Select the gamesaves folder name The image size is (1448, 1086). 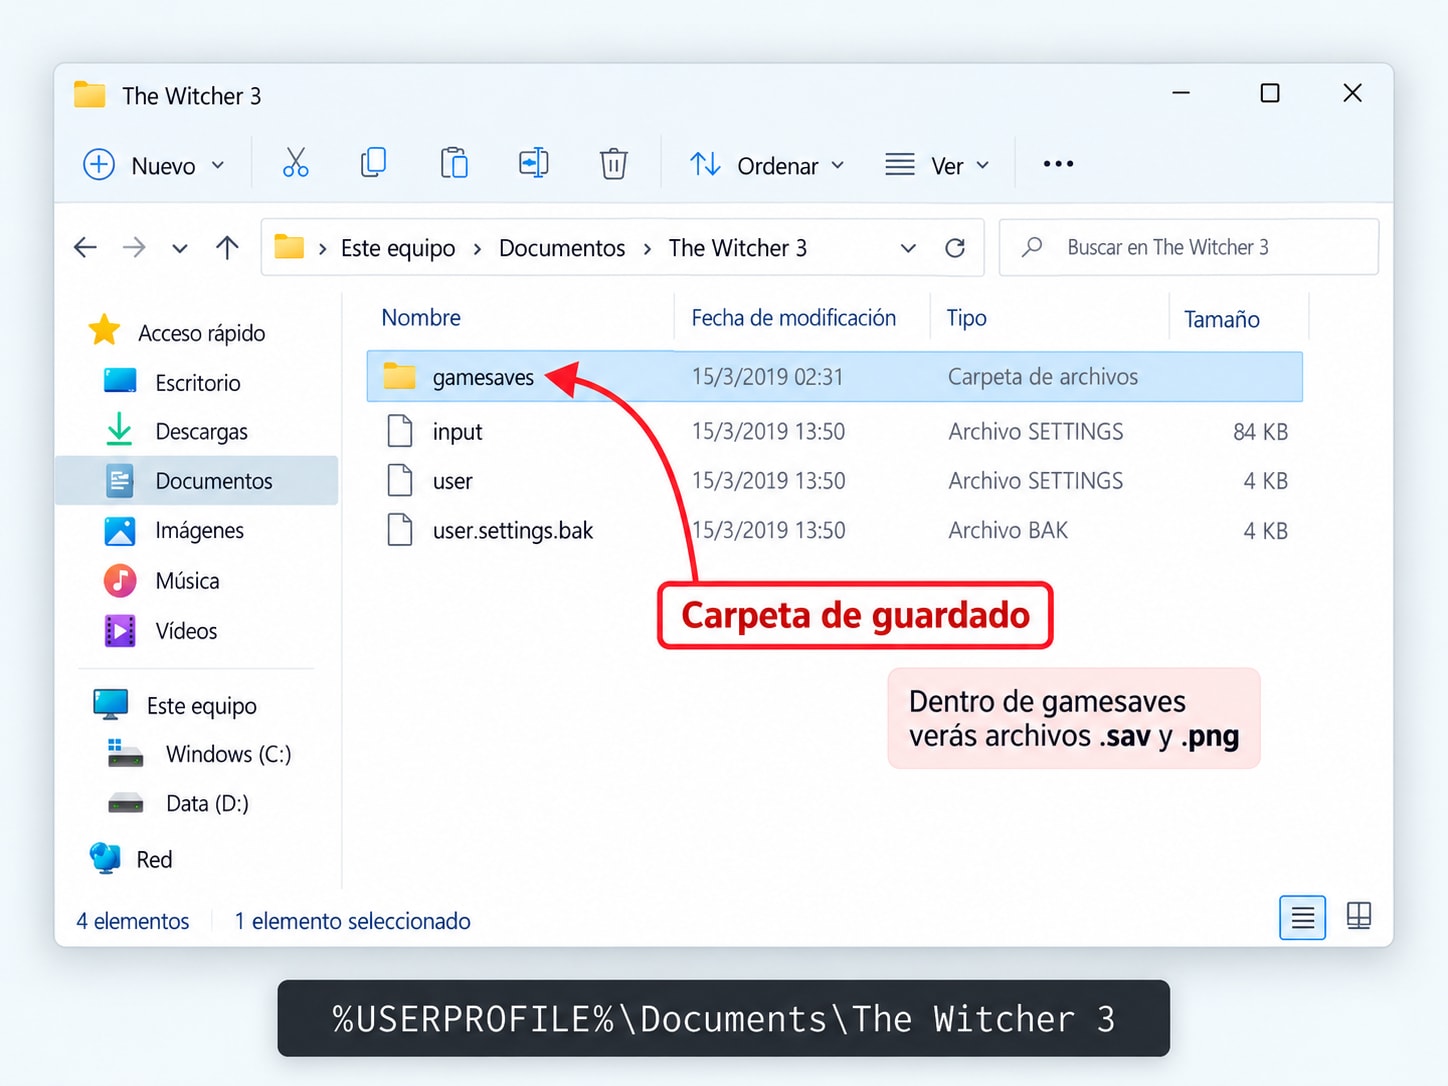point(483,377)
